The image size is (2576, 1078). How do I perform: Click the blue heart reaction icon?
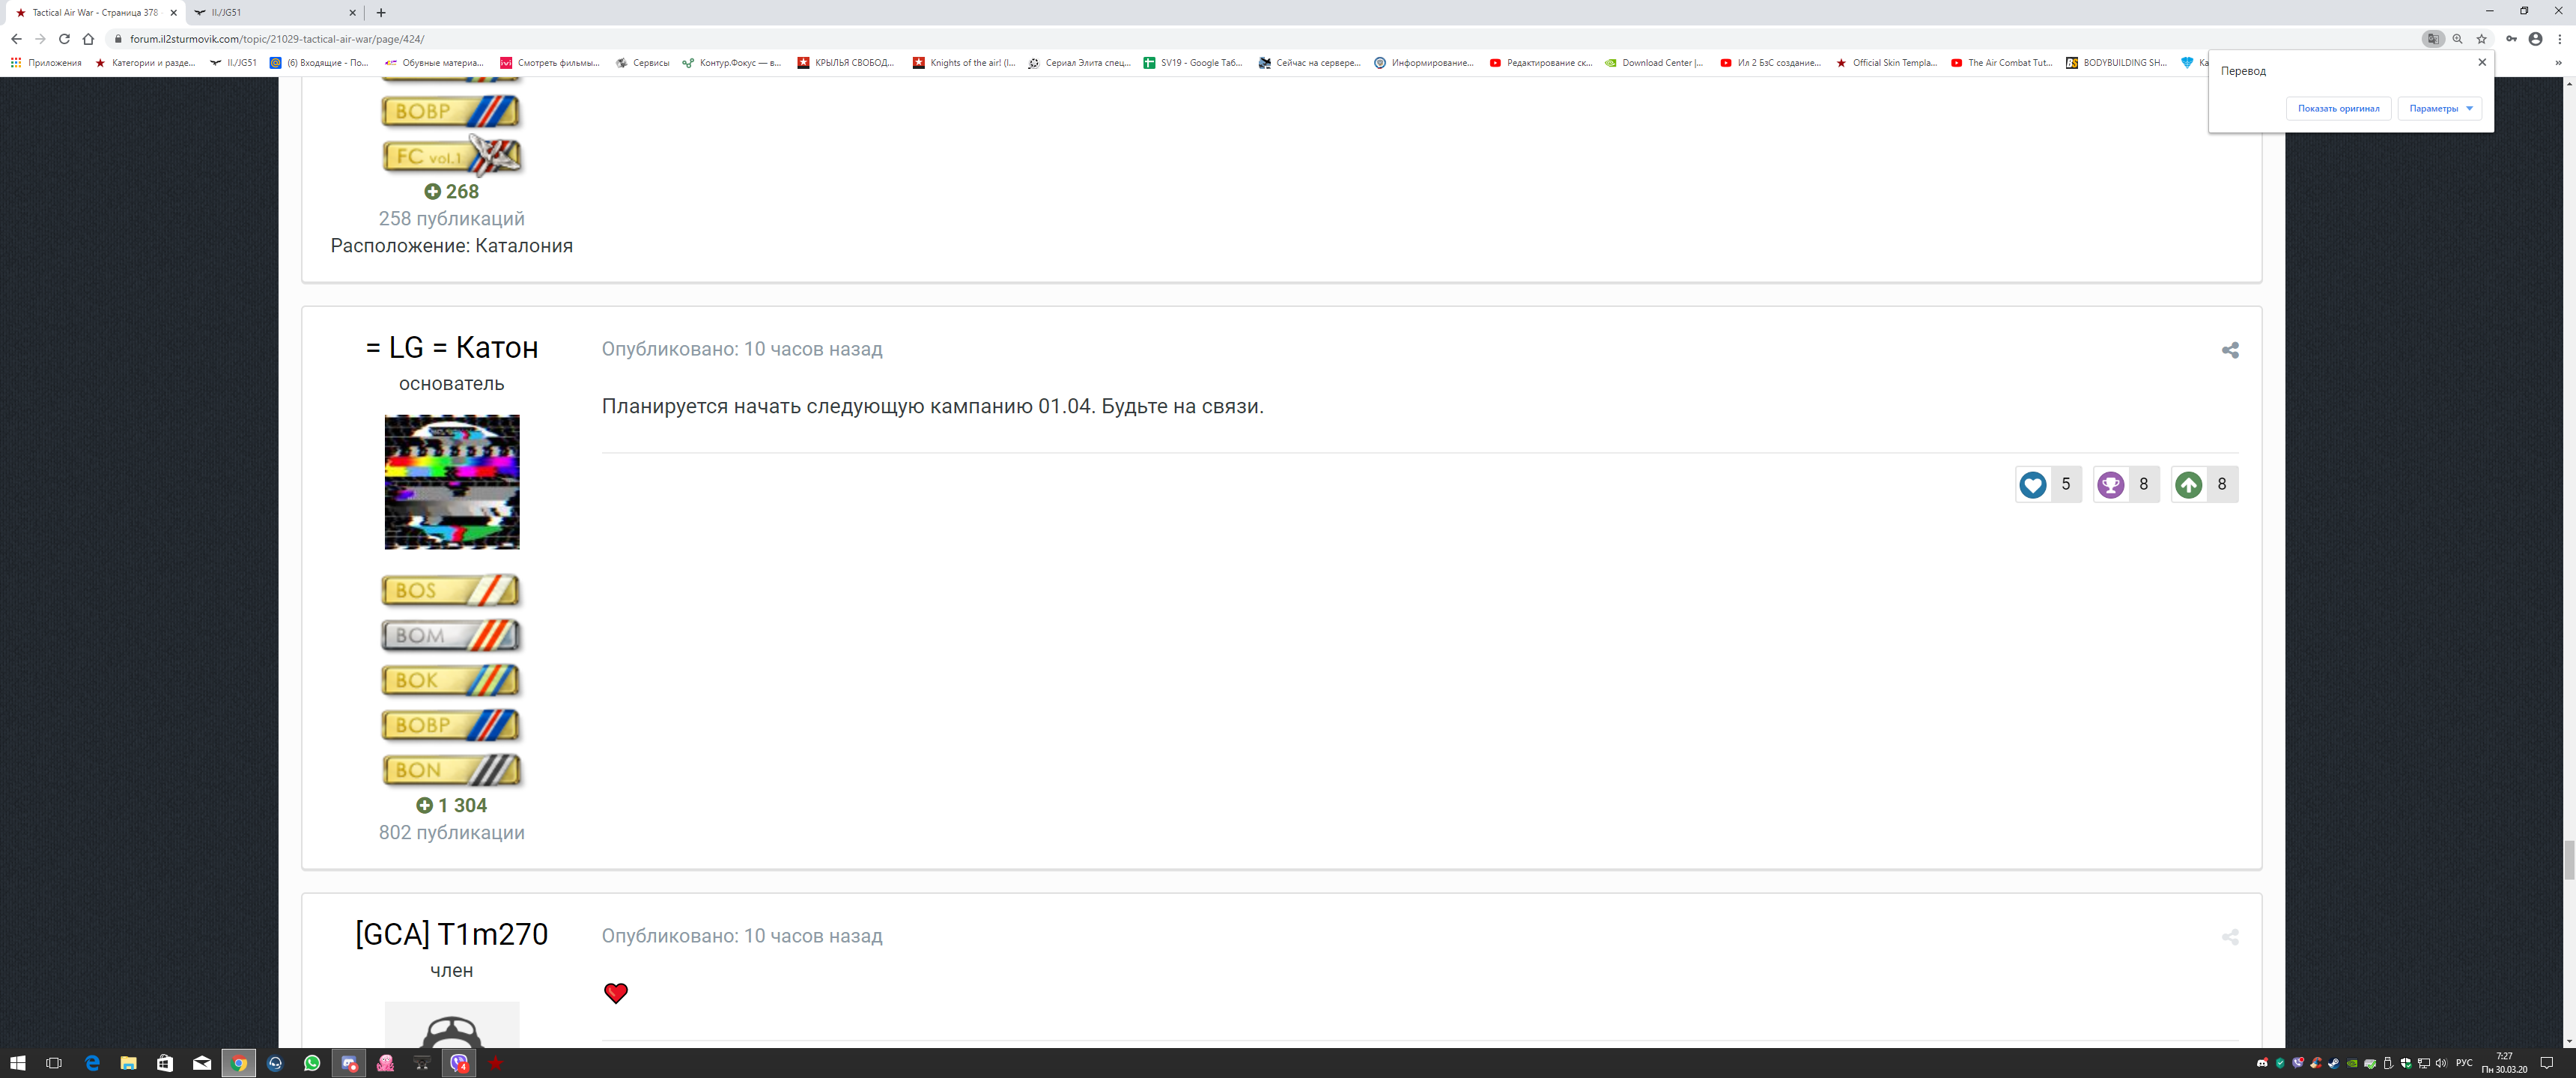point(2032,485)
